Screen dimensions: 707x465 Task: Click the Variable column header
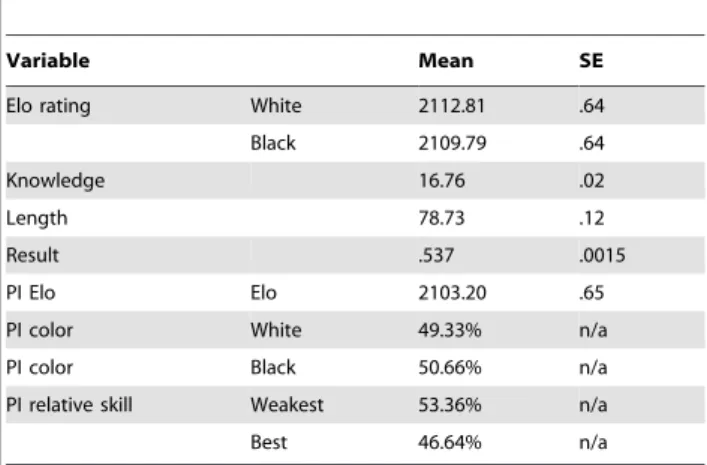[x=48, y=60]
